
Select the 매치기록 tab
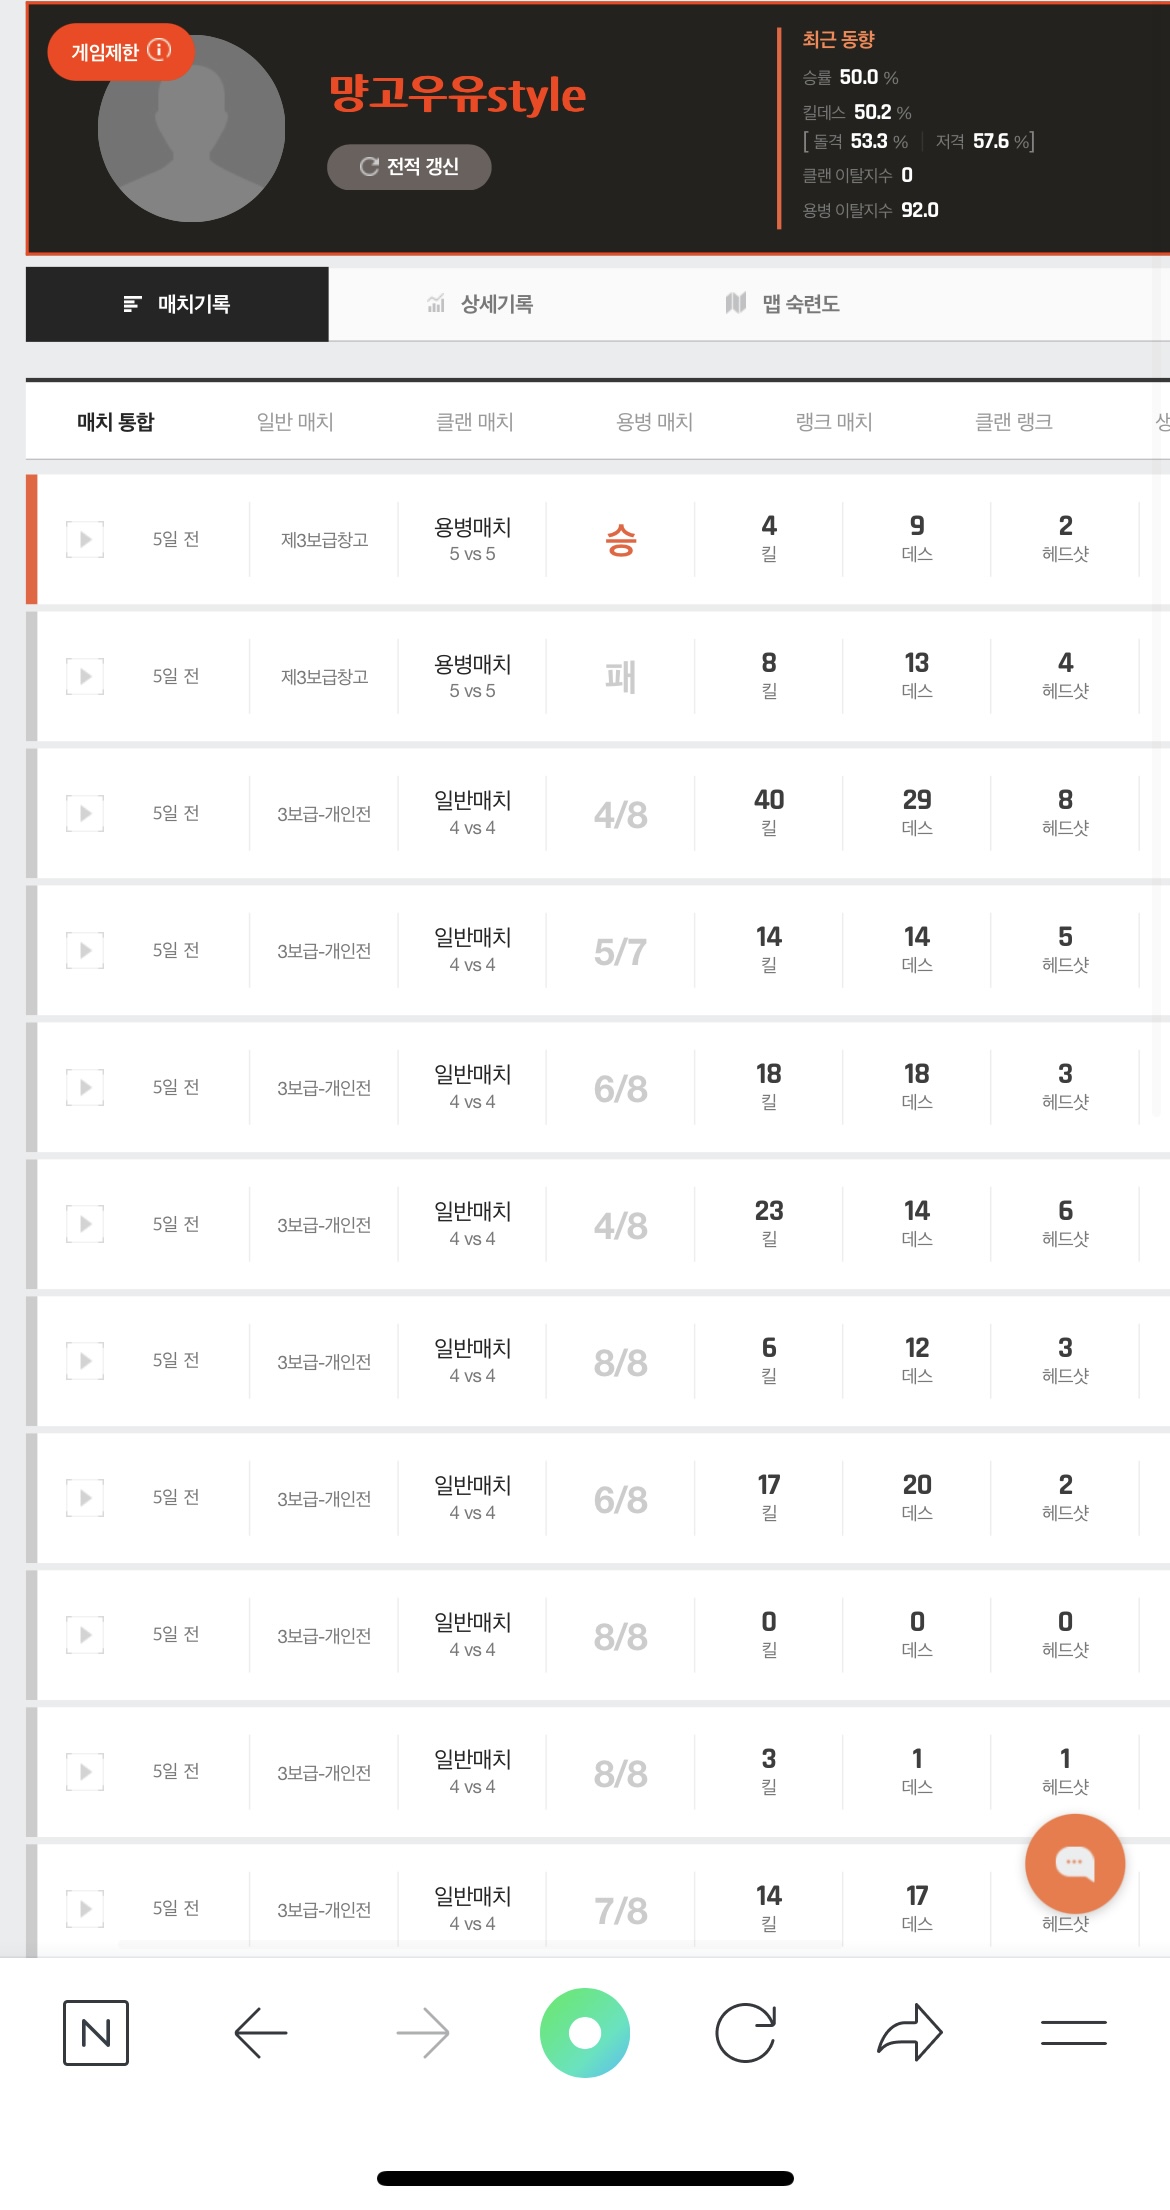pyautogui.click(x=177, y=304)
